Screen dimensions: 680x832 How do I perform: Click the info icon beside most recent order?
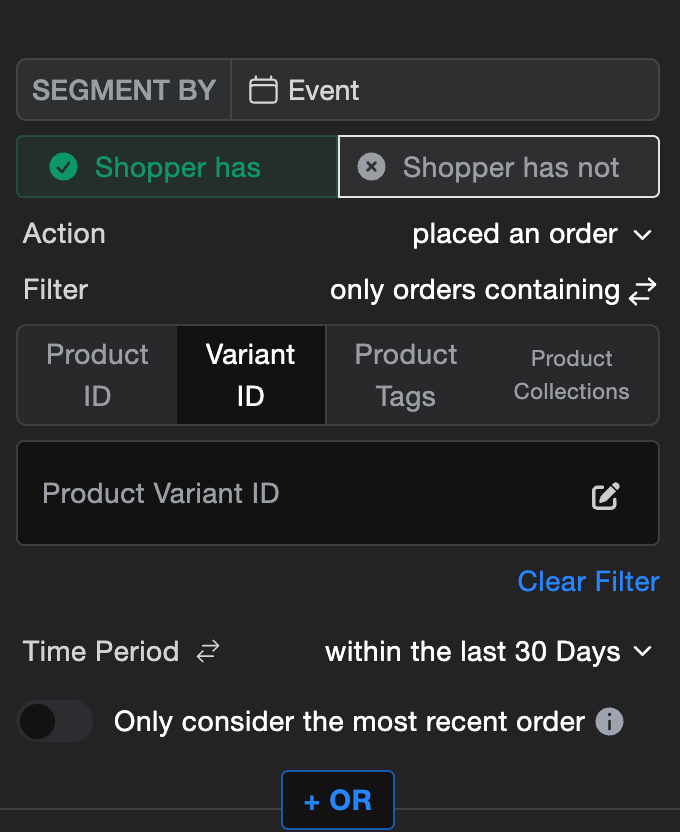(x=610, y=722)
